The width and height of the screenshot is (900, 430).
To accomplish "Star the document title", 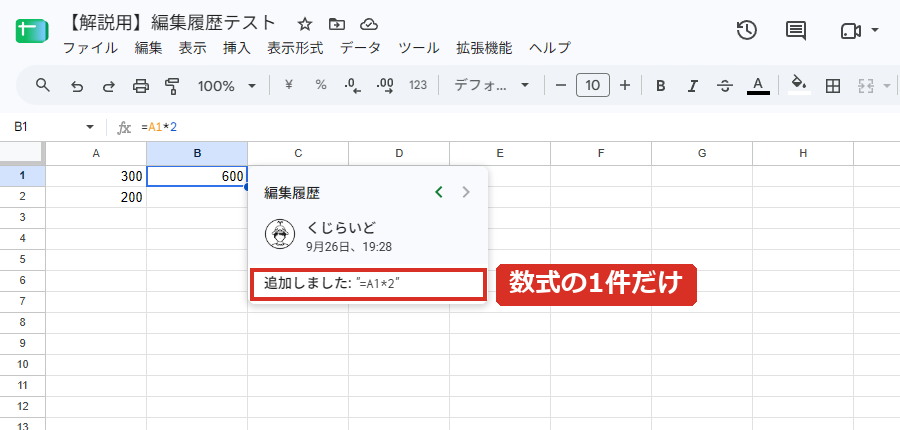I will [x=305, y=24].
